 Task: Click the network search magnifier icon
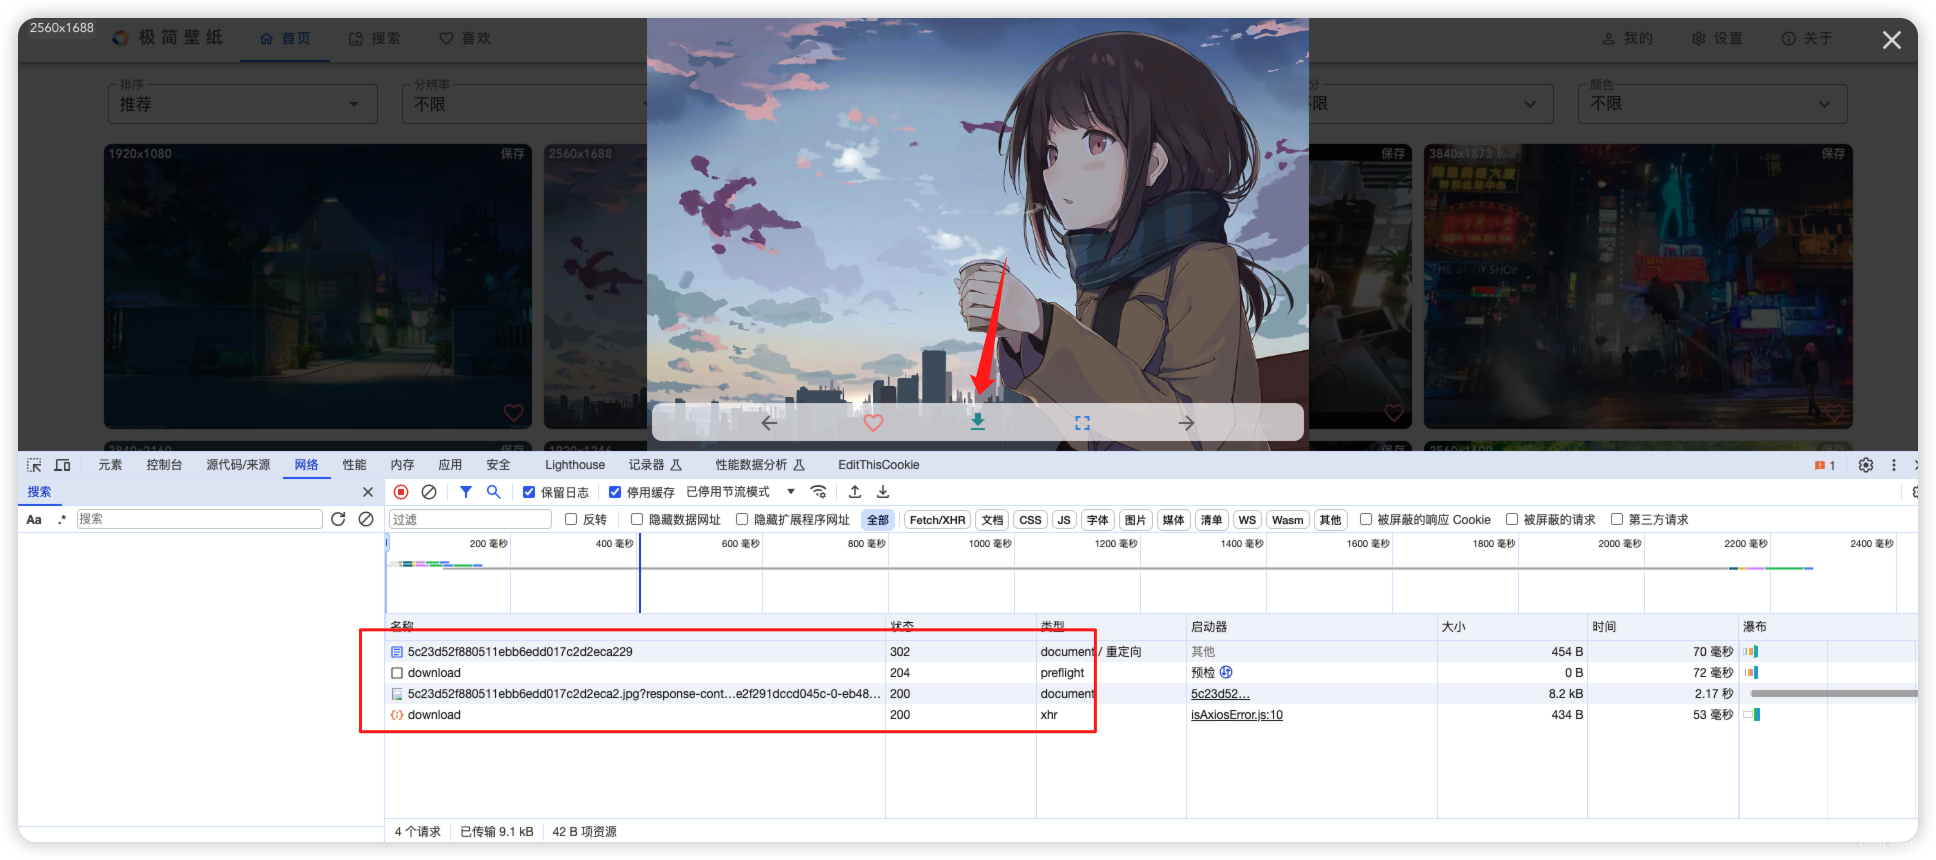(494, 492)
